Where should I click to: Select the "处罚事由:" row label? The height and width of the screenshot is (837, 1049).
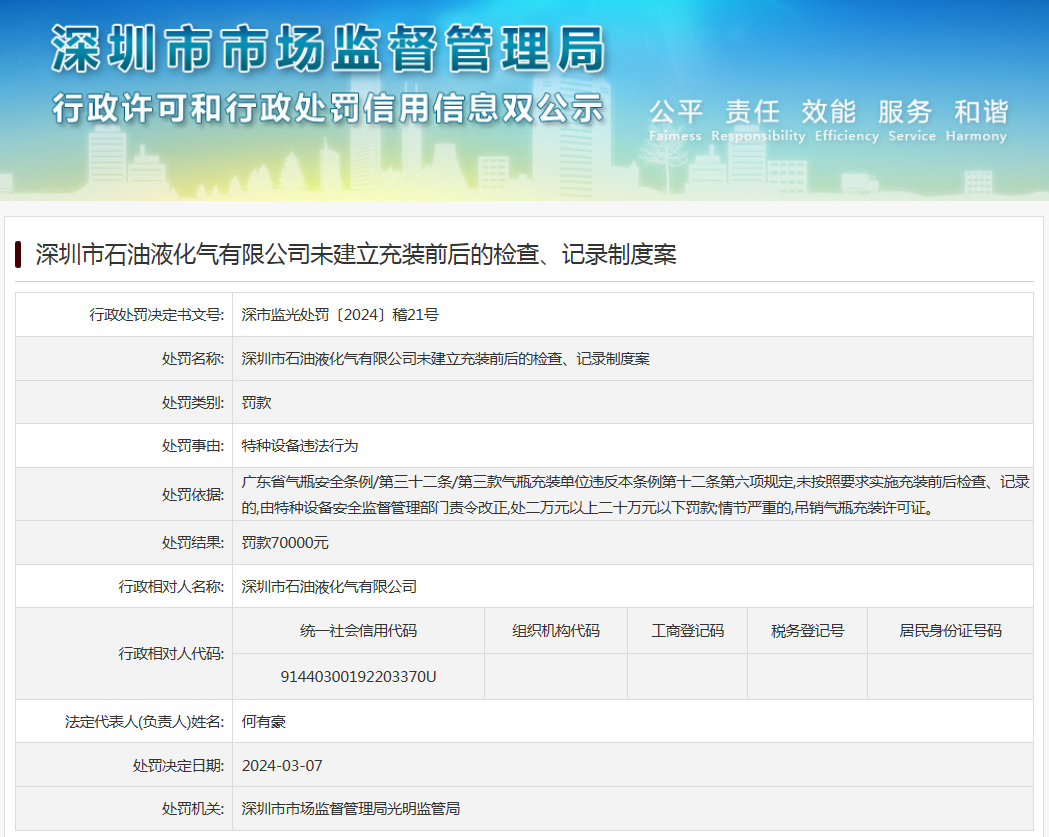[193, 446]
